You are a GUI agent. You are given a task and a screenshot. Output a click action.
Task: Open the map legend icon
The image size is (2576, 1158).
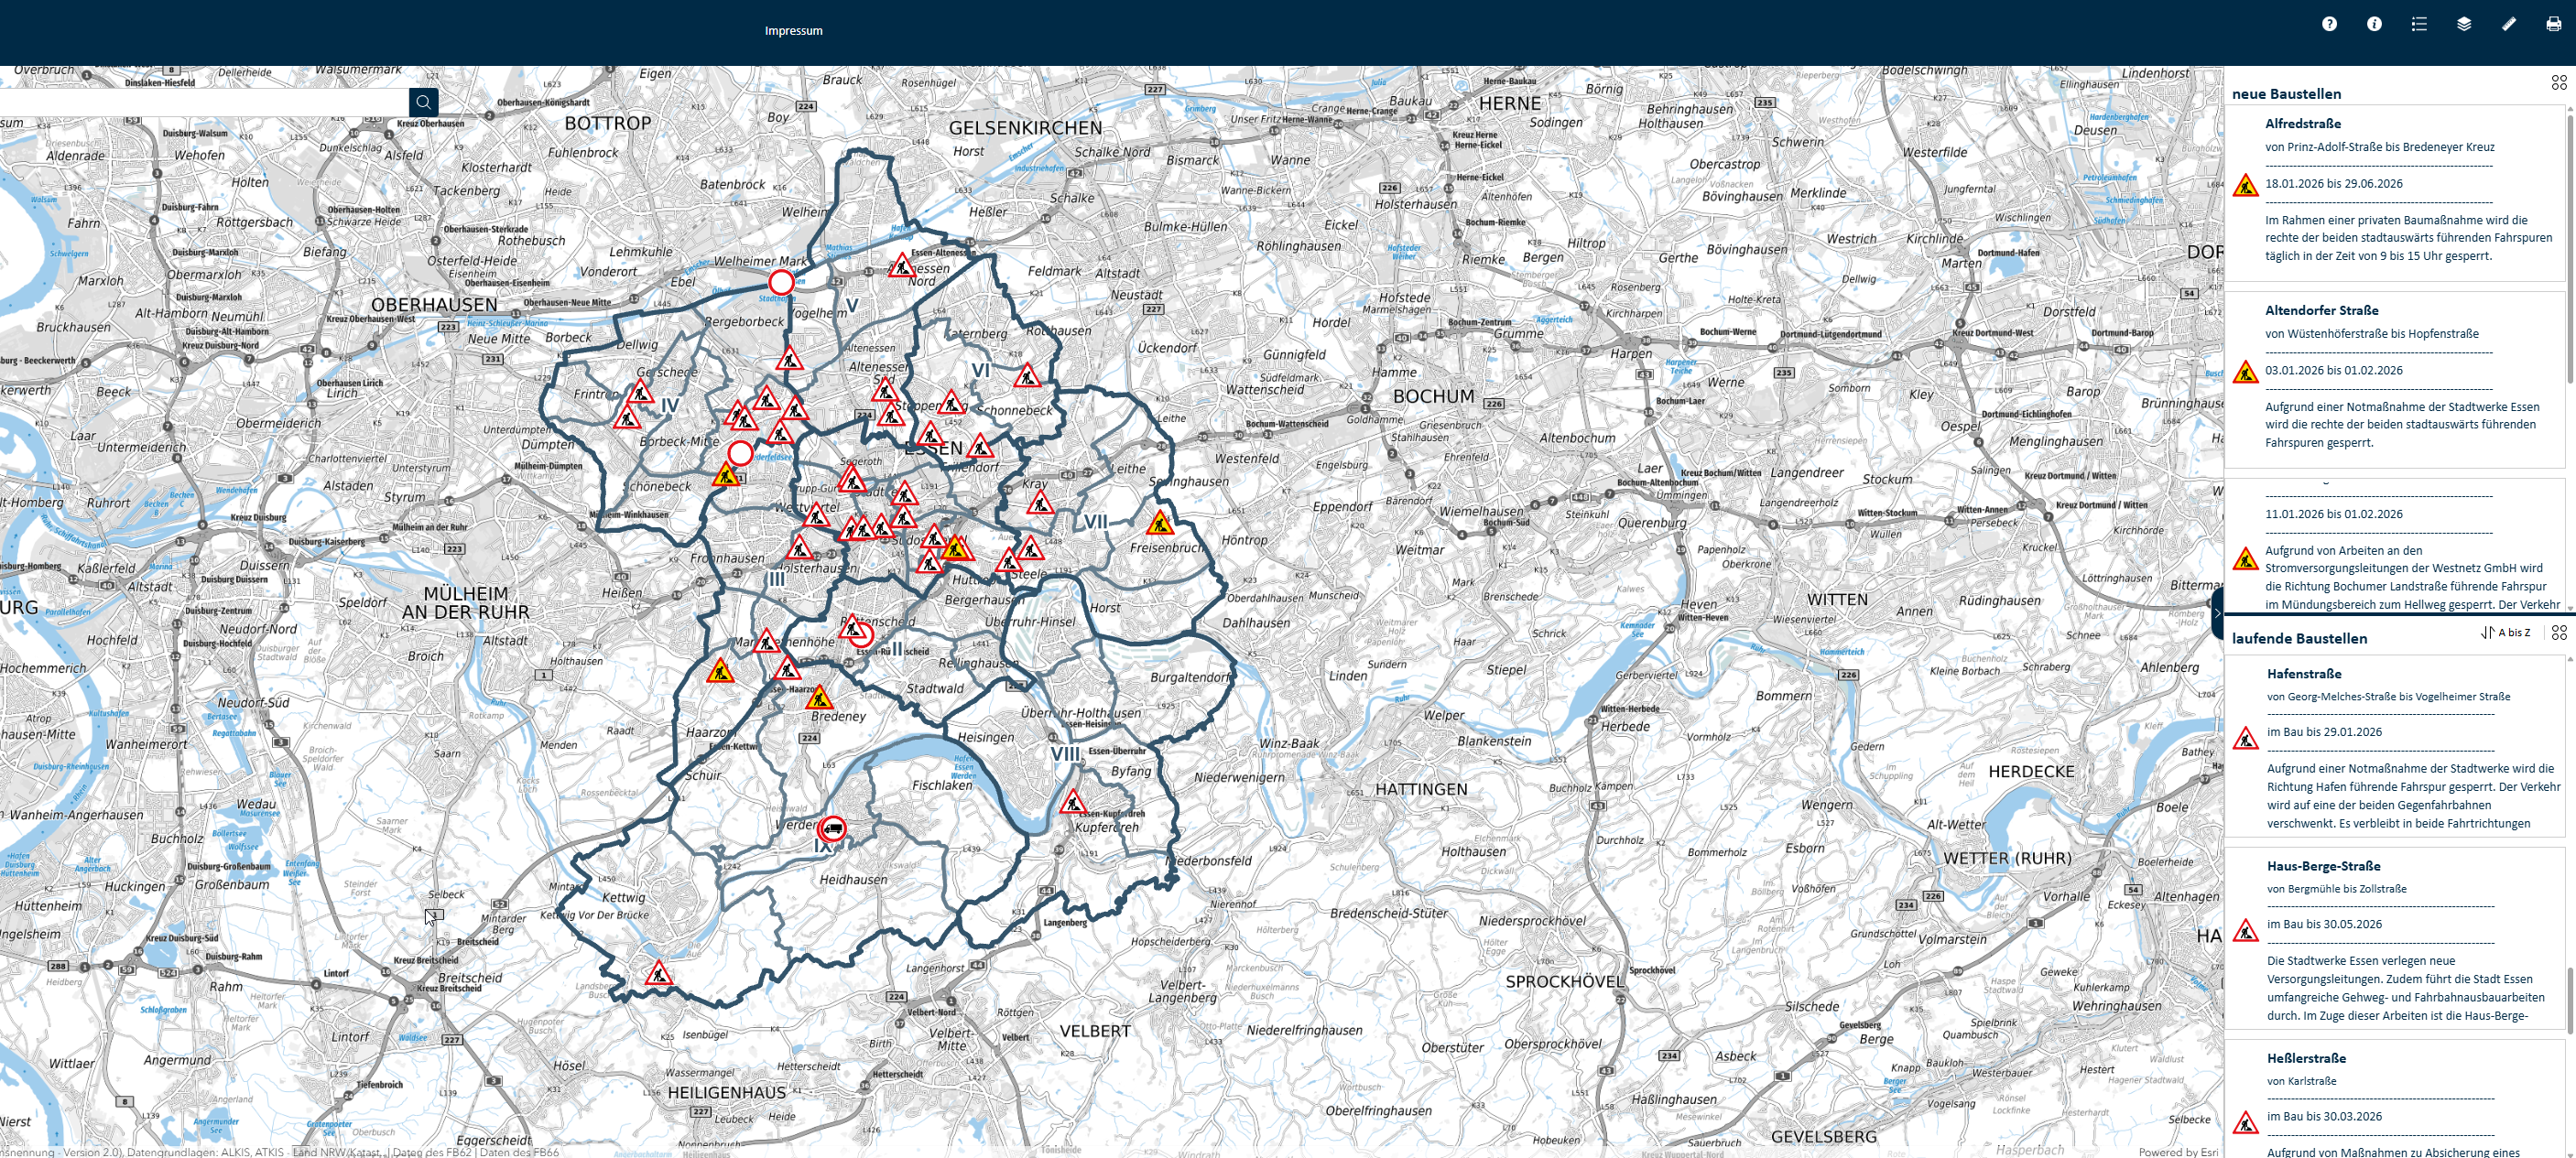pos(2419,23)
